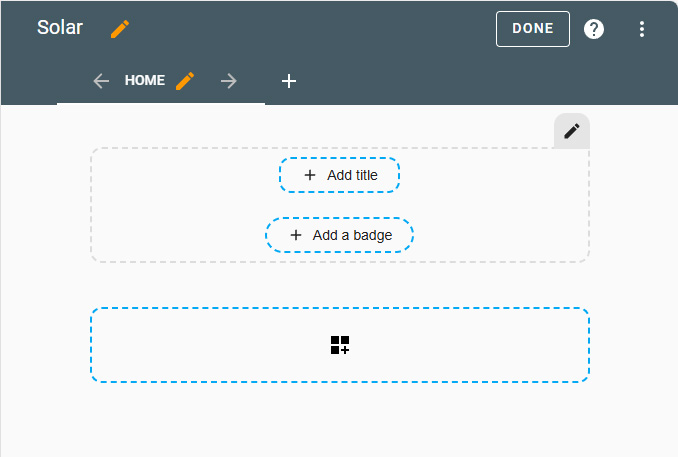The width and height of the screenshot is (678, 457).
Task: Click the blue dashed add-card placeholder
Action: tap(340, 345)
